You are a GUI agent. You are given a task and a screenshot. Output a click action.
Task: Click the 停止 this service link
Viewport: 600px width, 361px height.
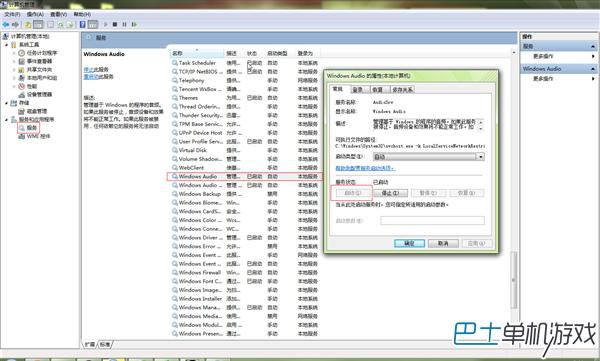(89, 69)
